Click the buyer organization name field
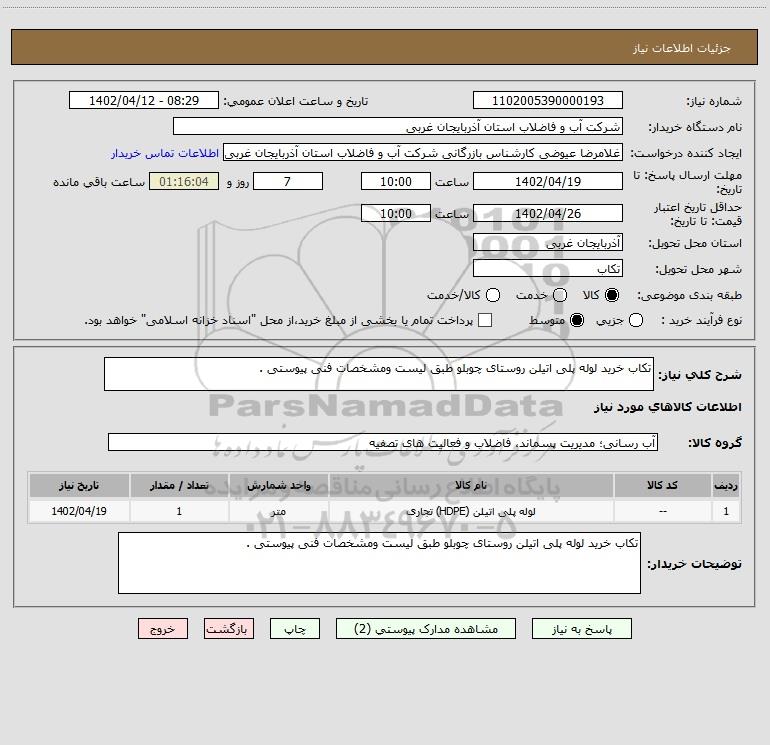 398,126
